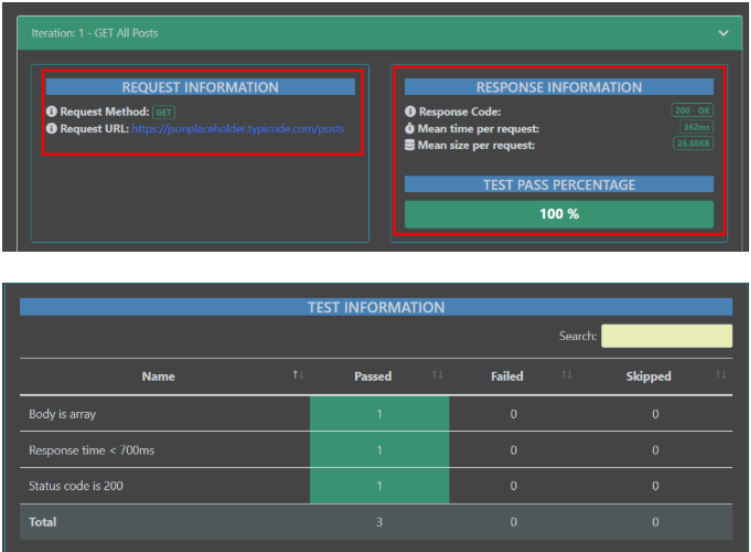Click the 200 OK response code badge
751x552 pixels.
[692, 111]
